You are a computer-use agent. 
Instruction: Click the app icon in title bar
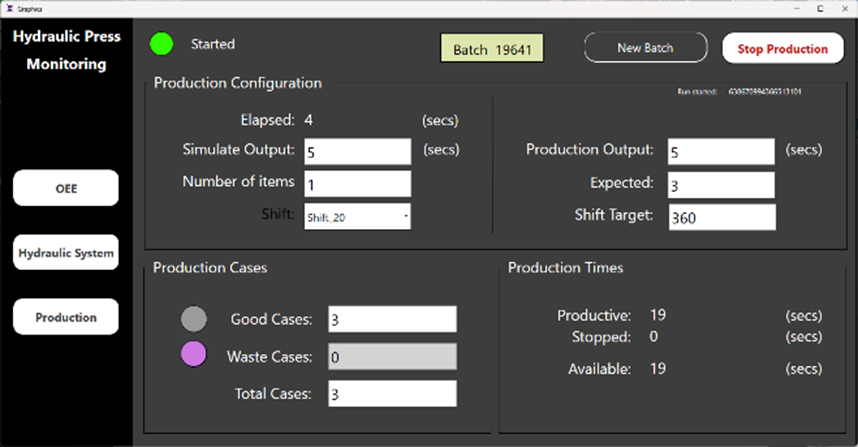[x=7, y=6]
